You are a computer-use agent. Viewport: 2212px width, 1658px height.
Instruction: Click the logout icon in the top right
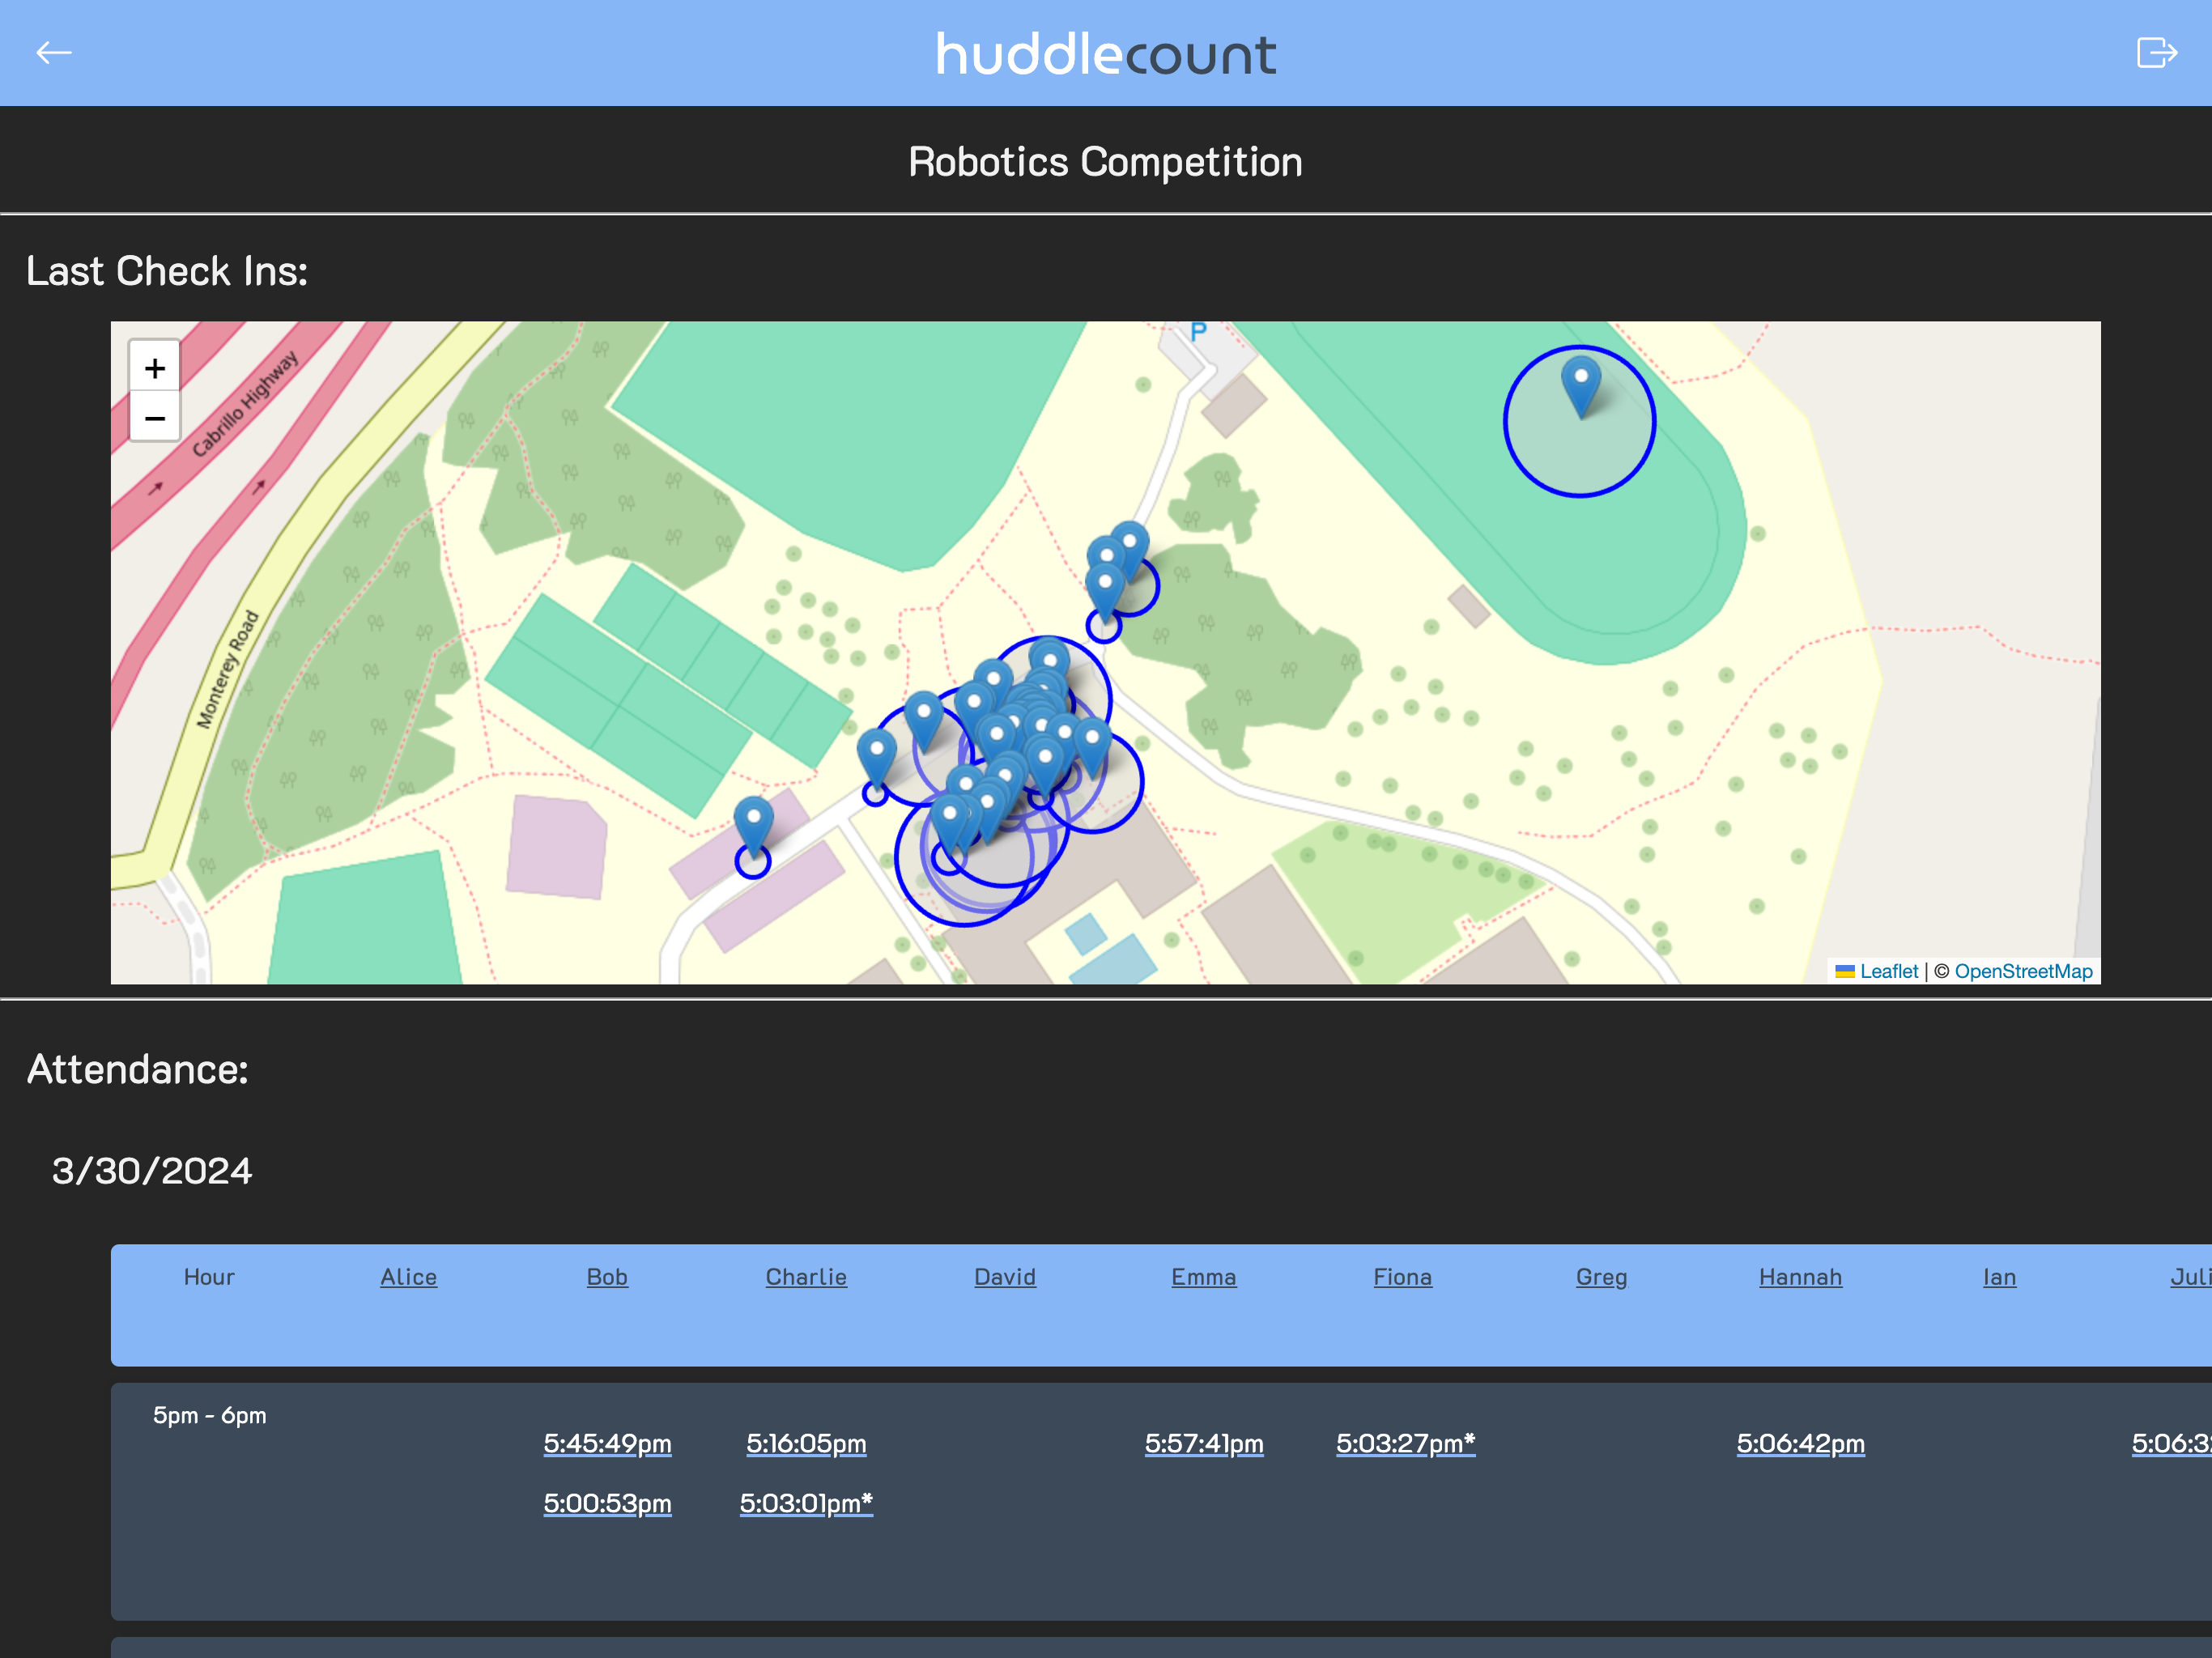point(2156,52)
